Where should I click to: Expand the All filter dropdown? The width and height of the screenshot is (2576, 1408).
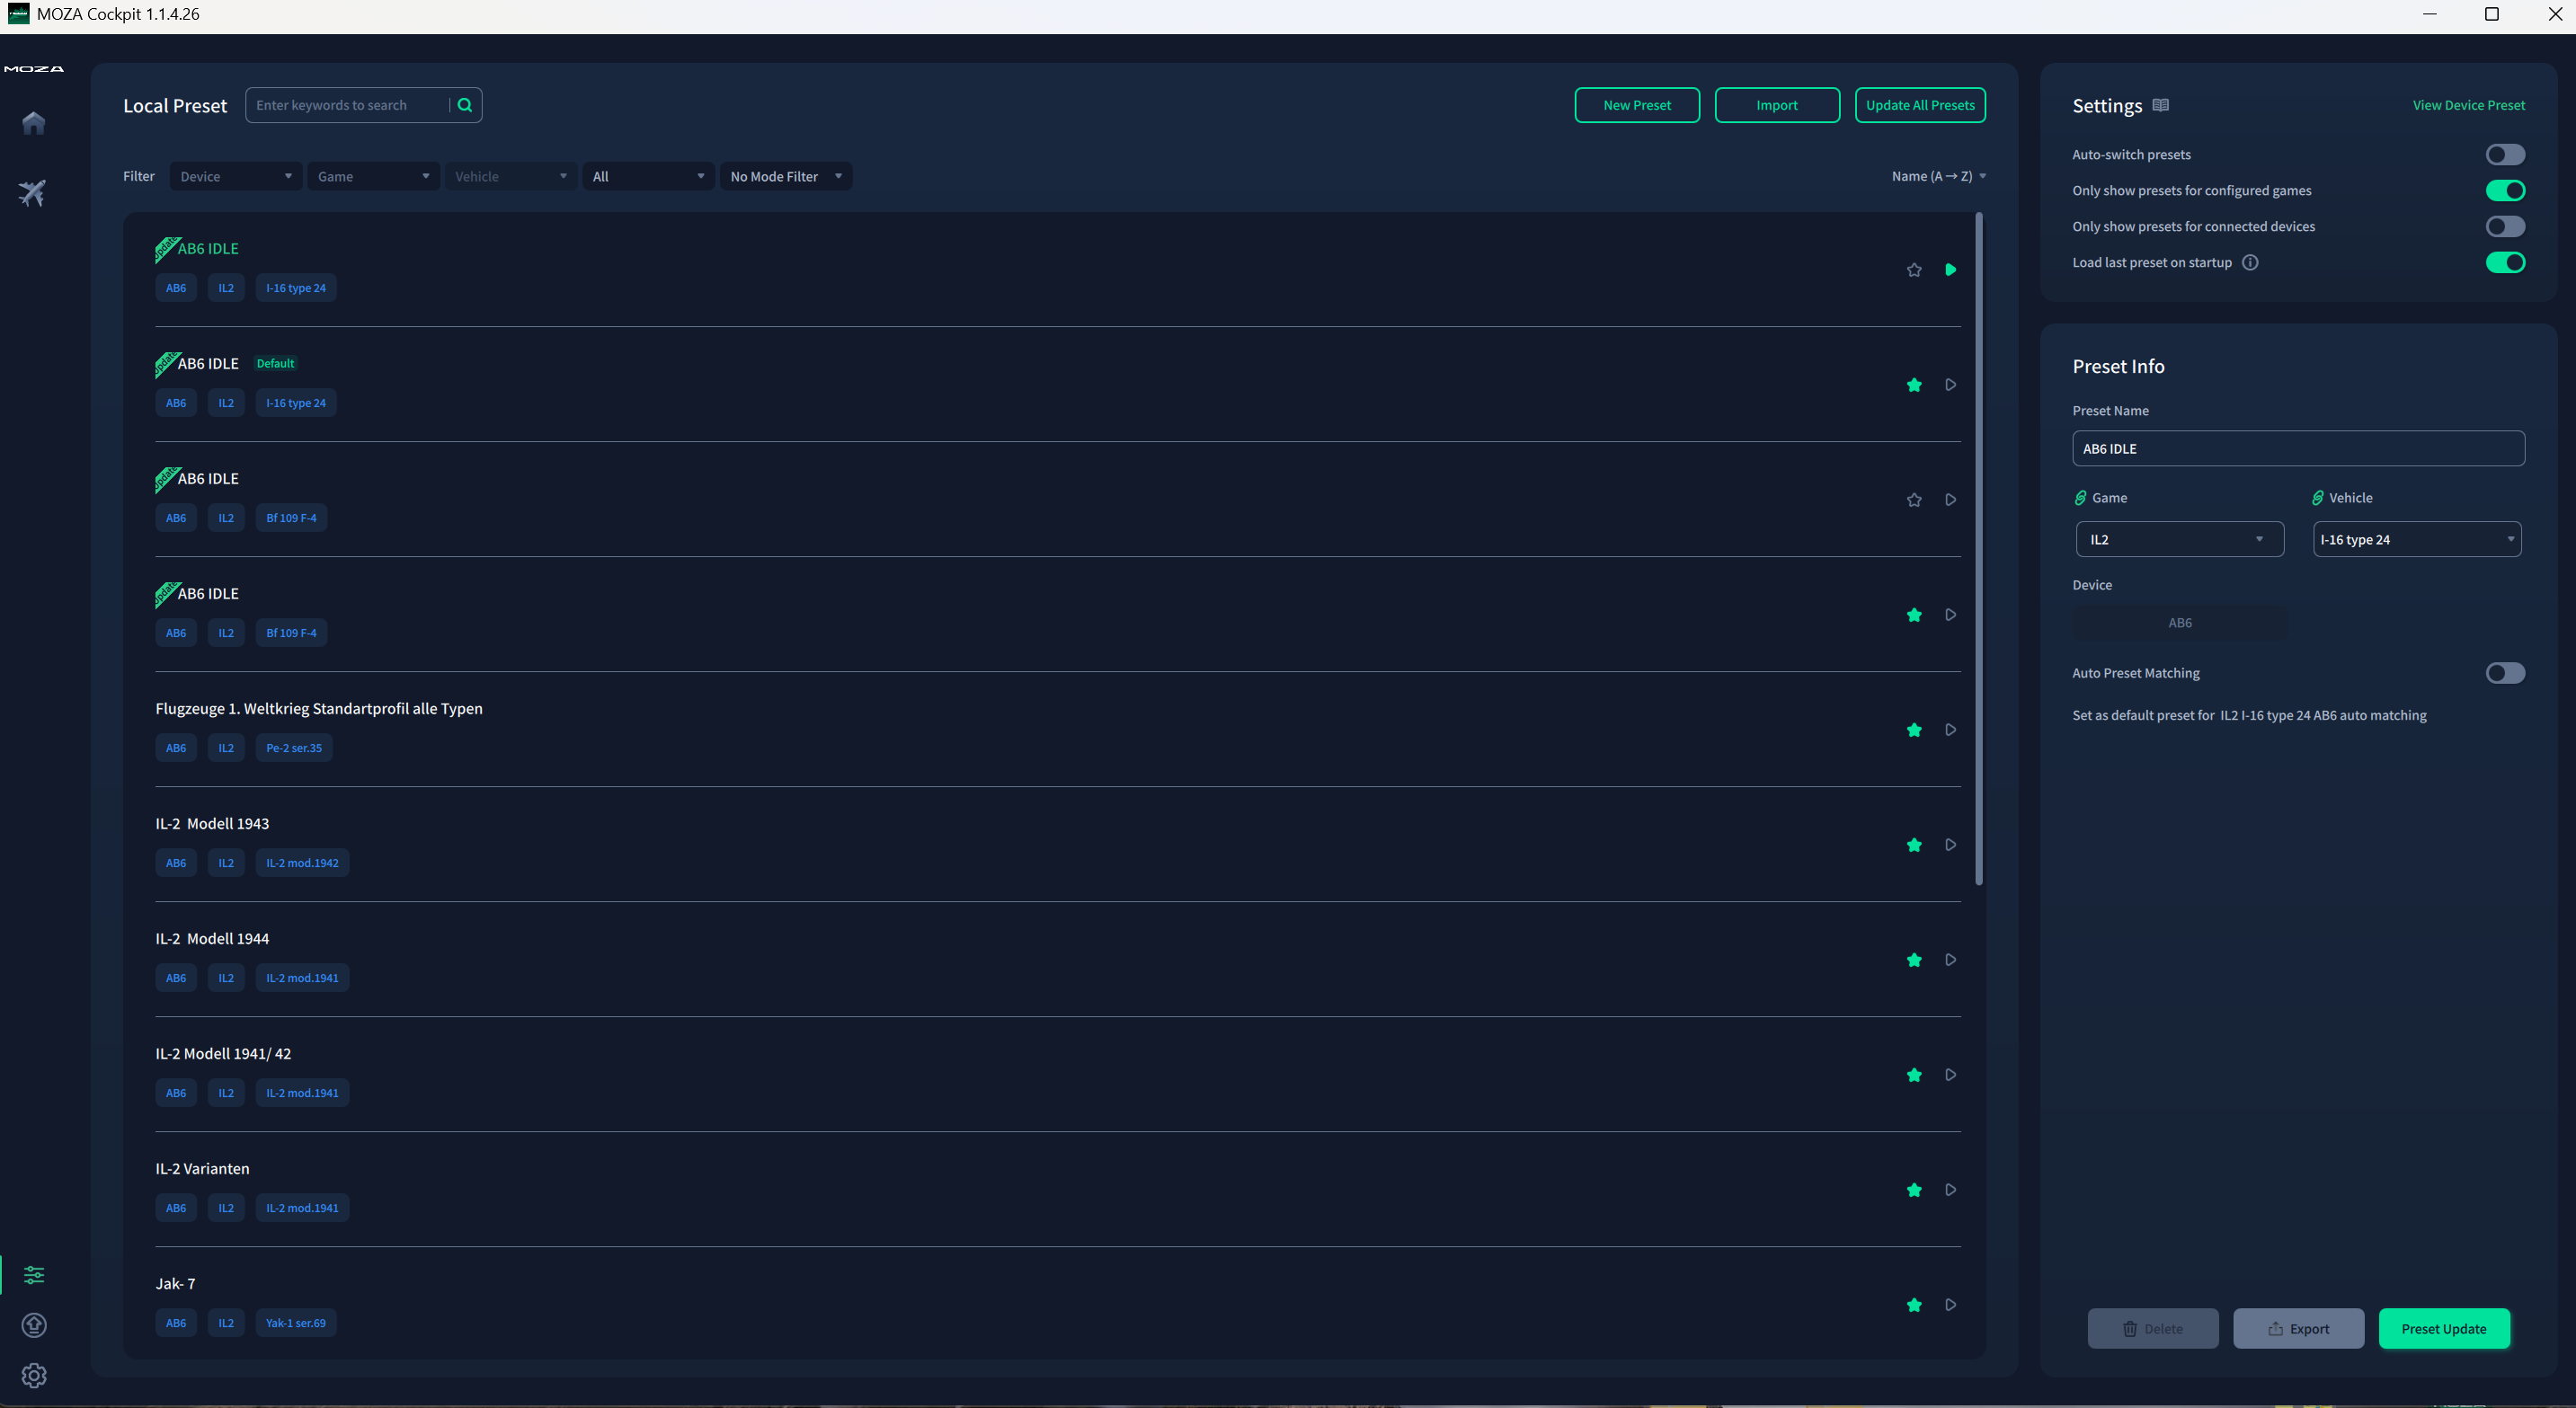click(x=648, y=177)
